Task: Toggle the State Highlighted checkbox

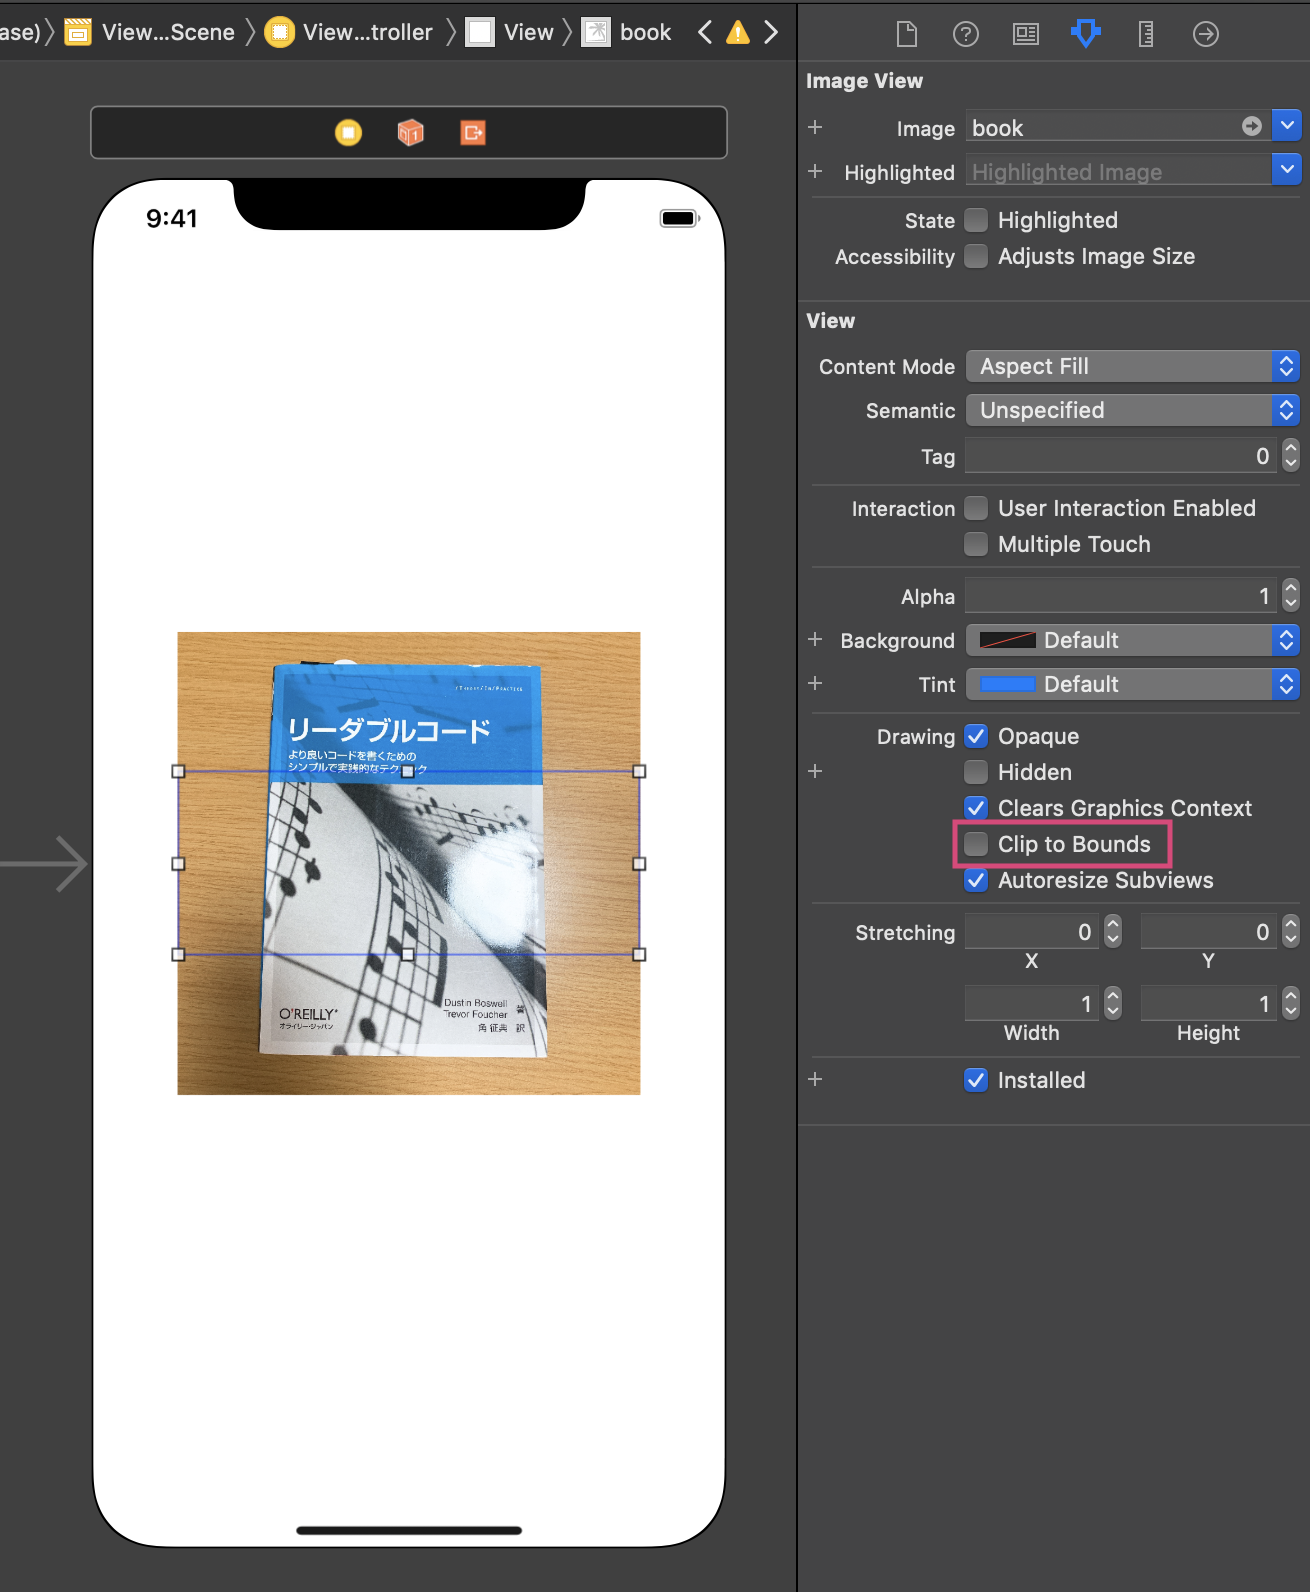Action: click(976, 220)
